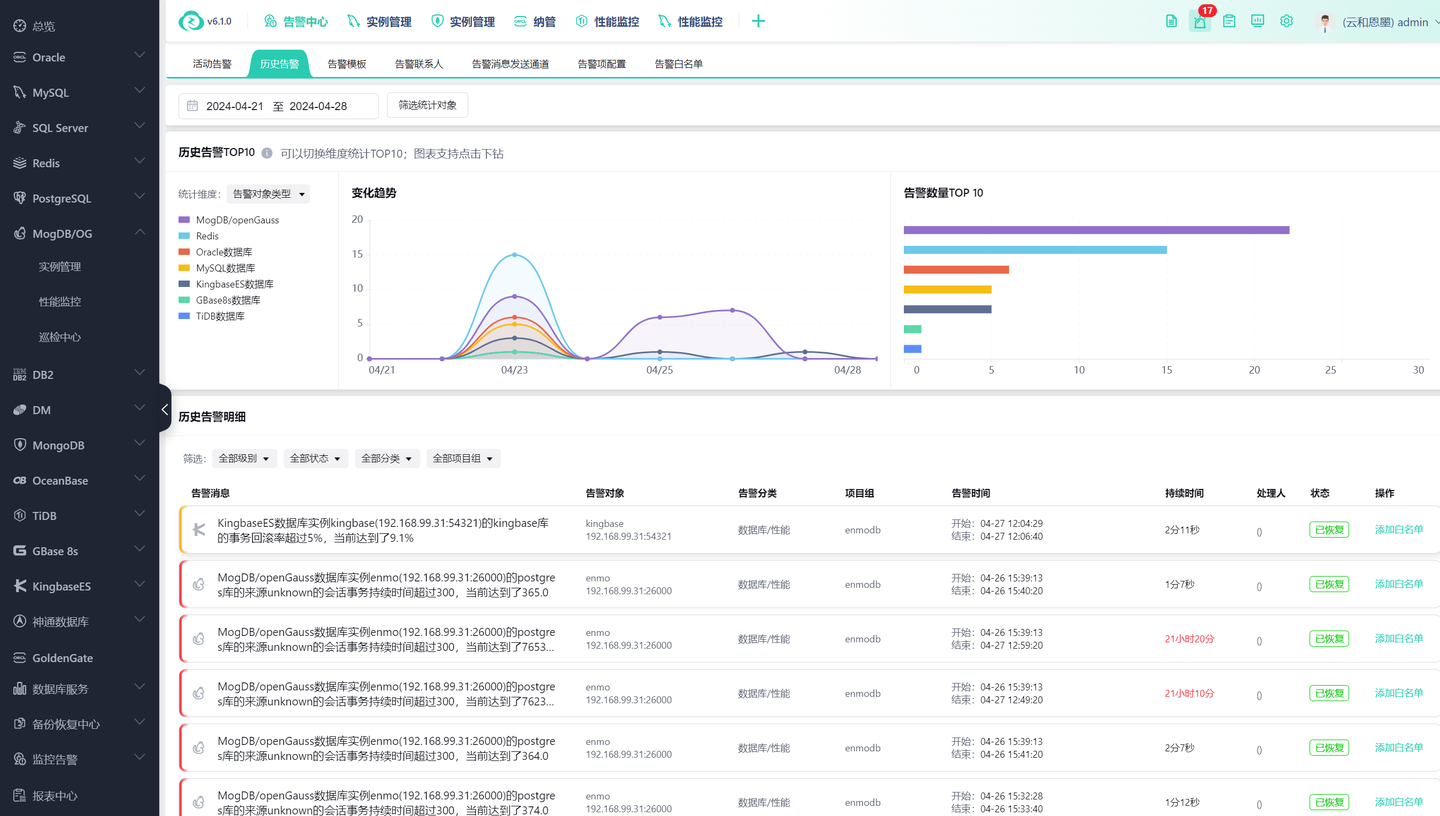Open the 告警对象类型 dimension dropdown
The image size is (1440, 816).
(268, 194)
